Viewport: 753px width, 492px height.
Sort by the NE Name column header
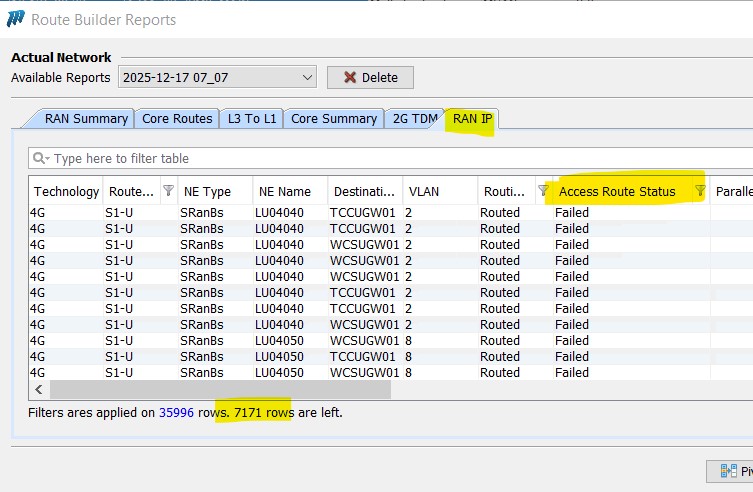(x=285, y=191)
